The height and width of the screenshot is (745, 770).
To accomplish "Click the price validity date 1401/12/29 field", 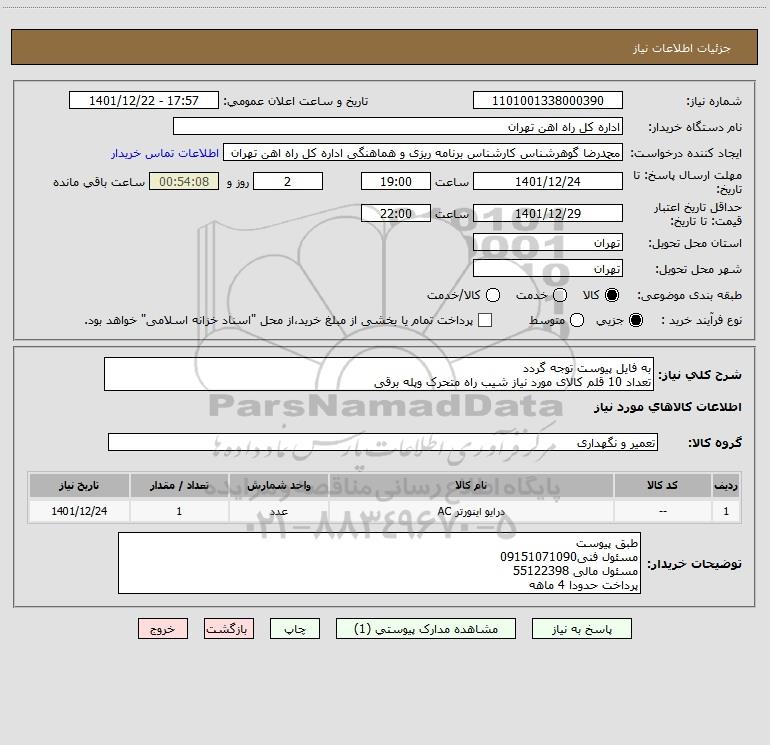I will 548,213.
